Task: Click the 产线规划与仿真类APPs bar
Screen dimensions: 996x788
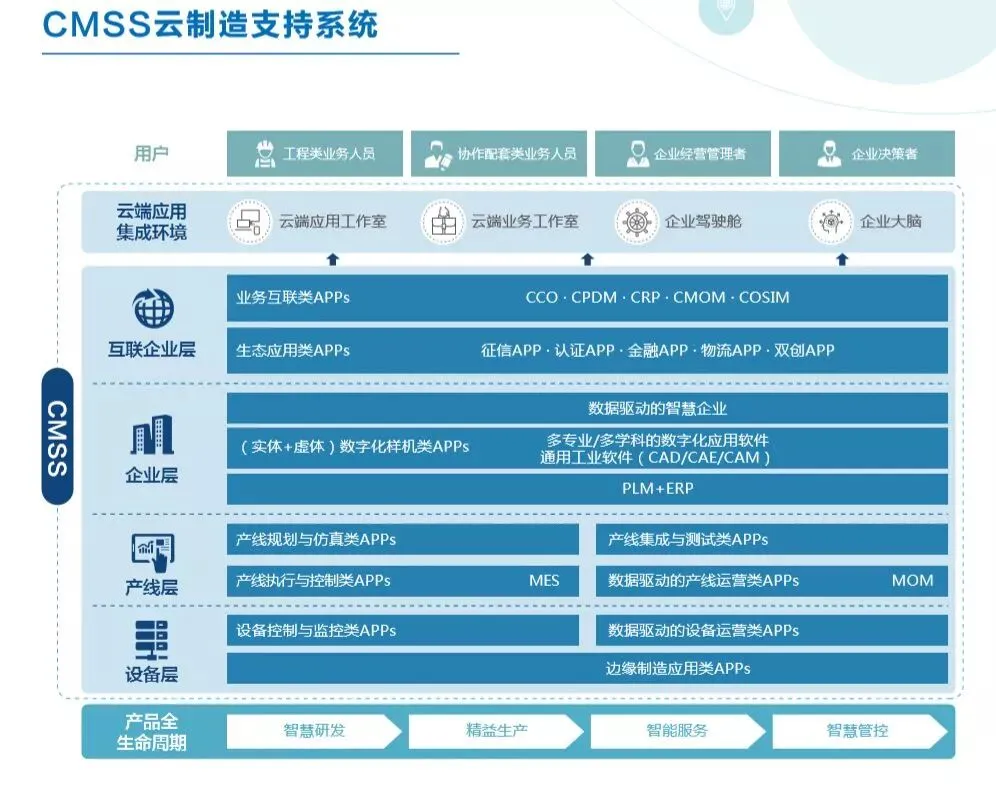Action: [x=403, y=540]
